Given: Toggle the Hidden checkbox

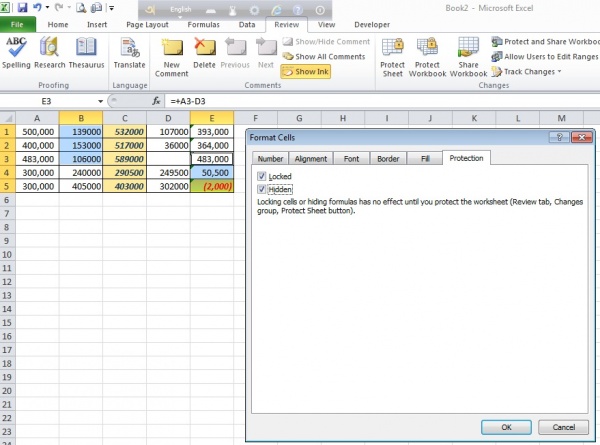Looking at the screenshot, I should (262, 189).
